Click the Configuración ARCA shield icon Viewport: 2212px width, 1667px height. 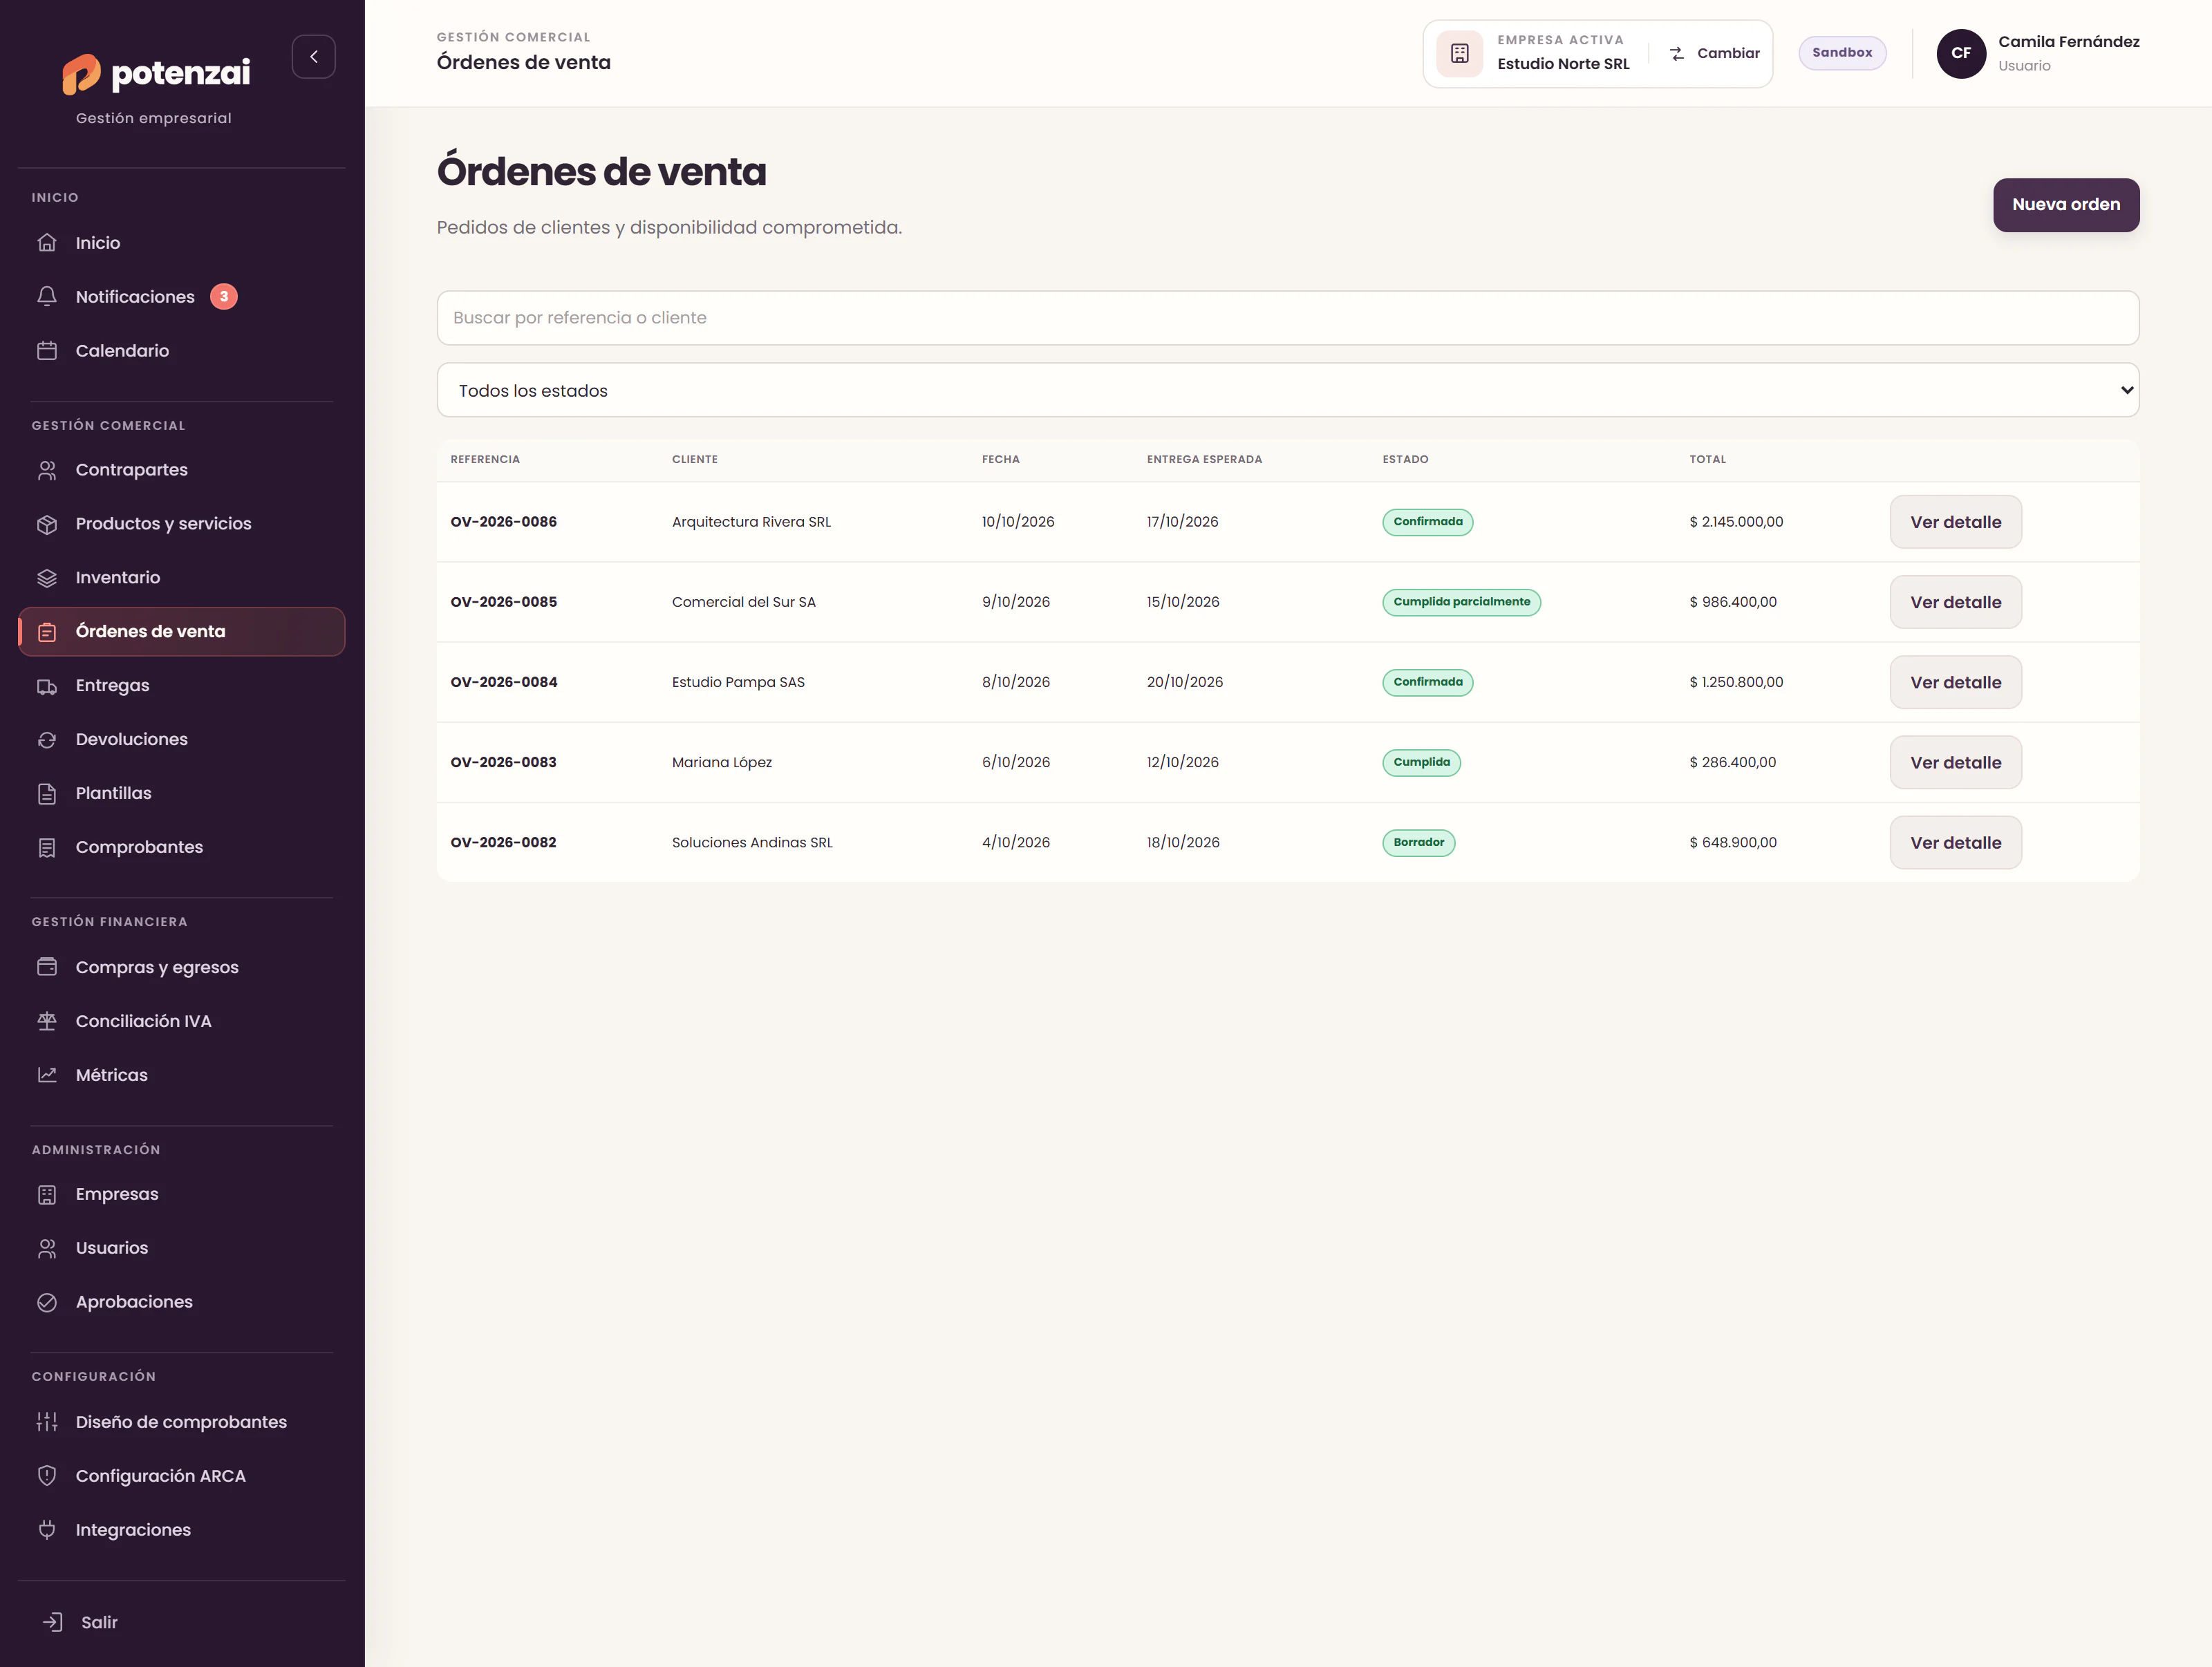click(47, 1476)
